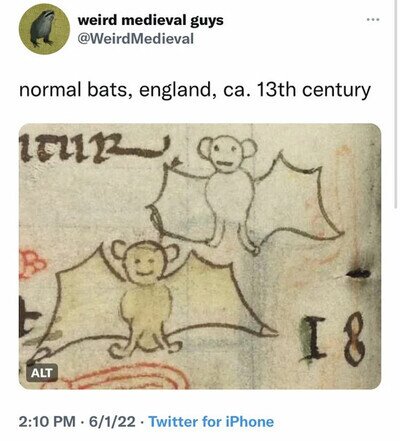Visit the @WeirdMedieval handle
The height and width of the screenshot is (441, 400).
coord(135,39)
